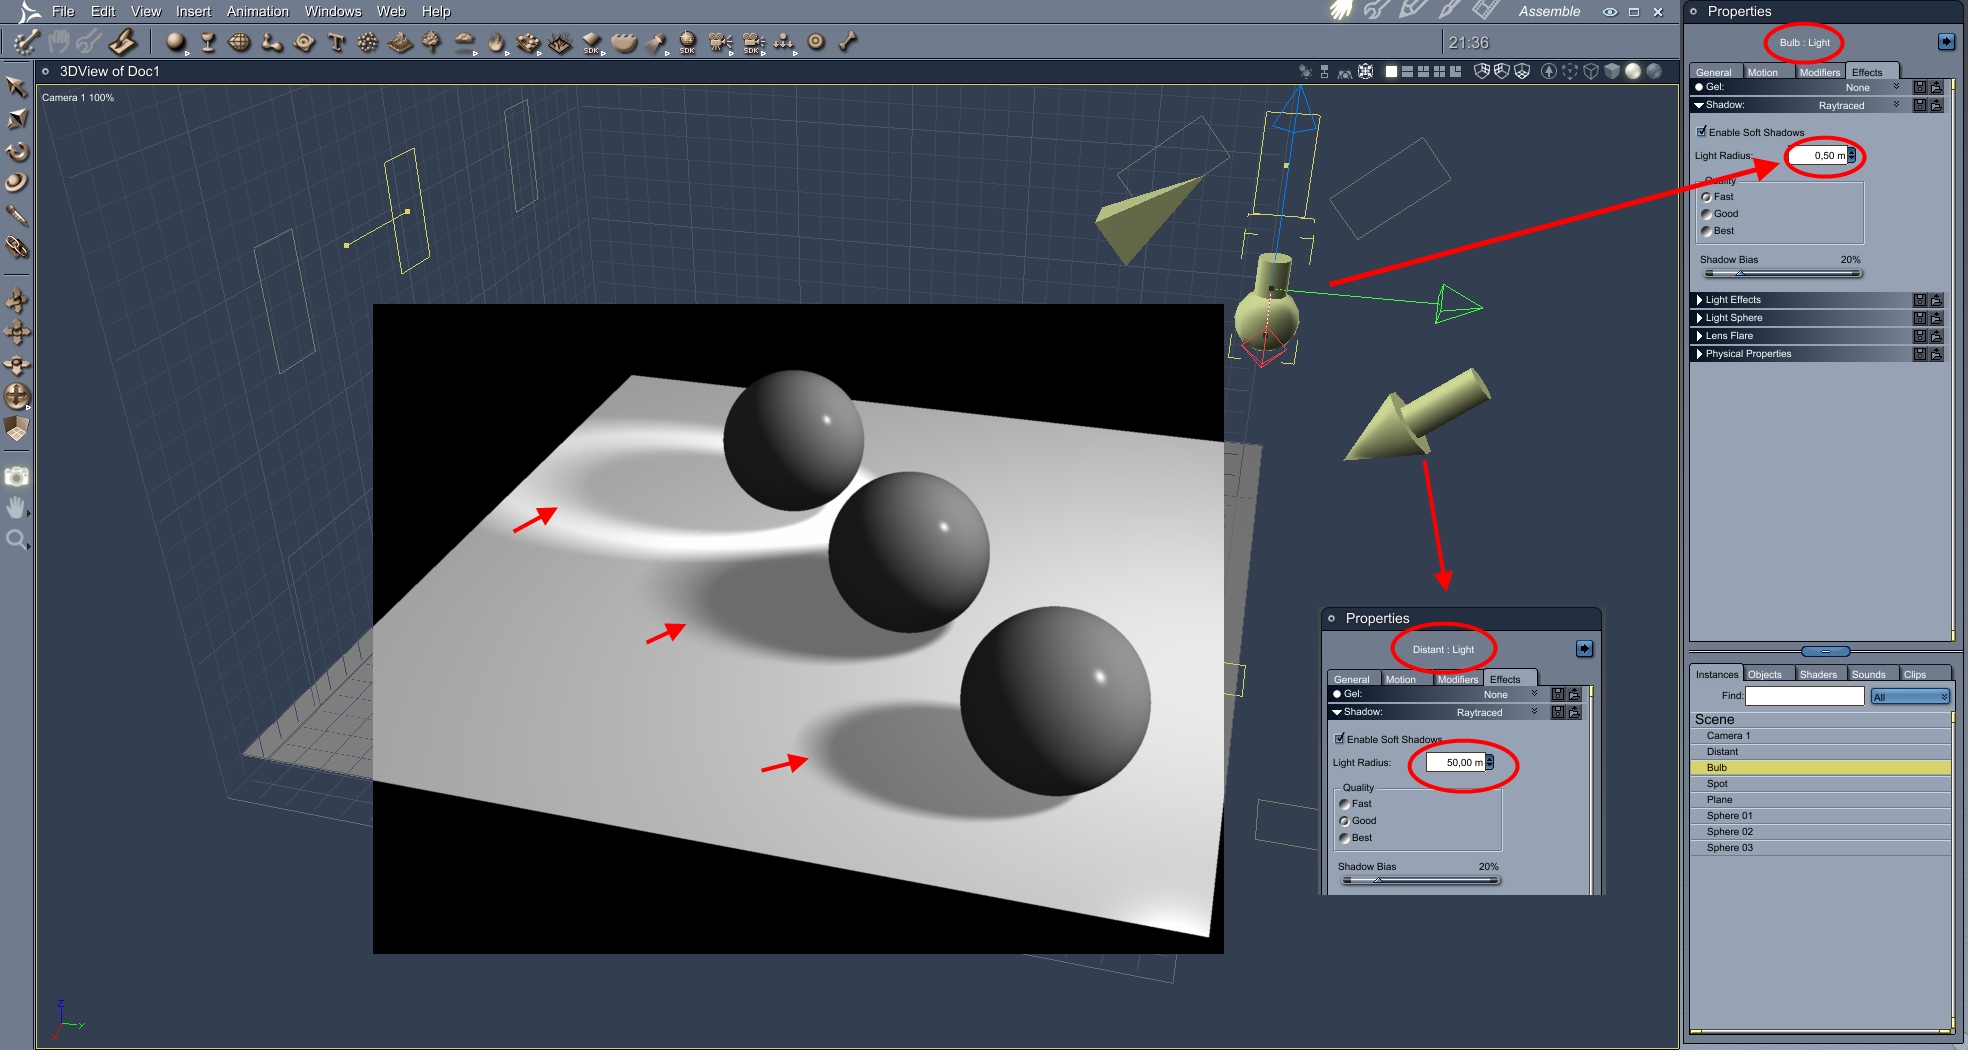Select the eyedropper tool
This screenshot has width=1968, height=1050.
coord(16,215)
